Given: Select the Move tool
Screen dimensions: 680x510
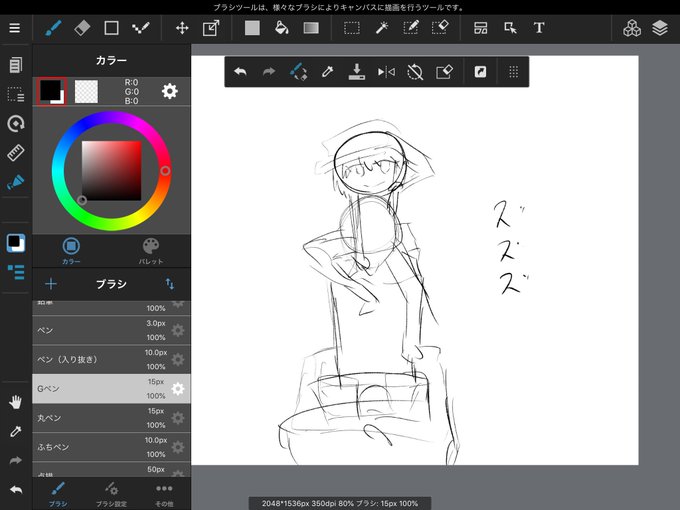Looking at the screenshot, I should tap(182, 28).
